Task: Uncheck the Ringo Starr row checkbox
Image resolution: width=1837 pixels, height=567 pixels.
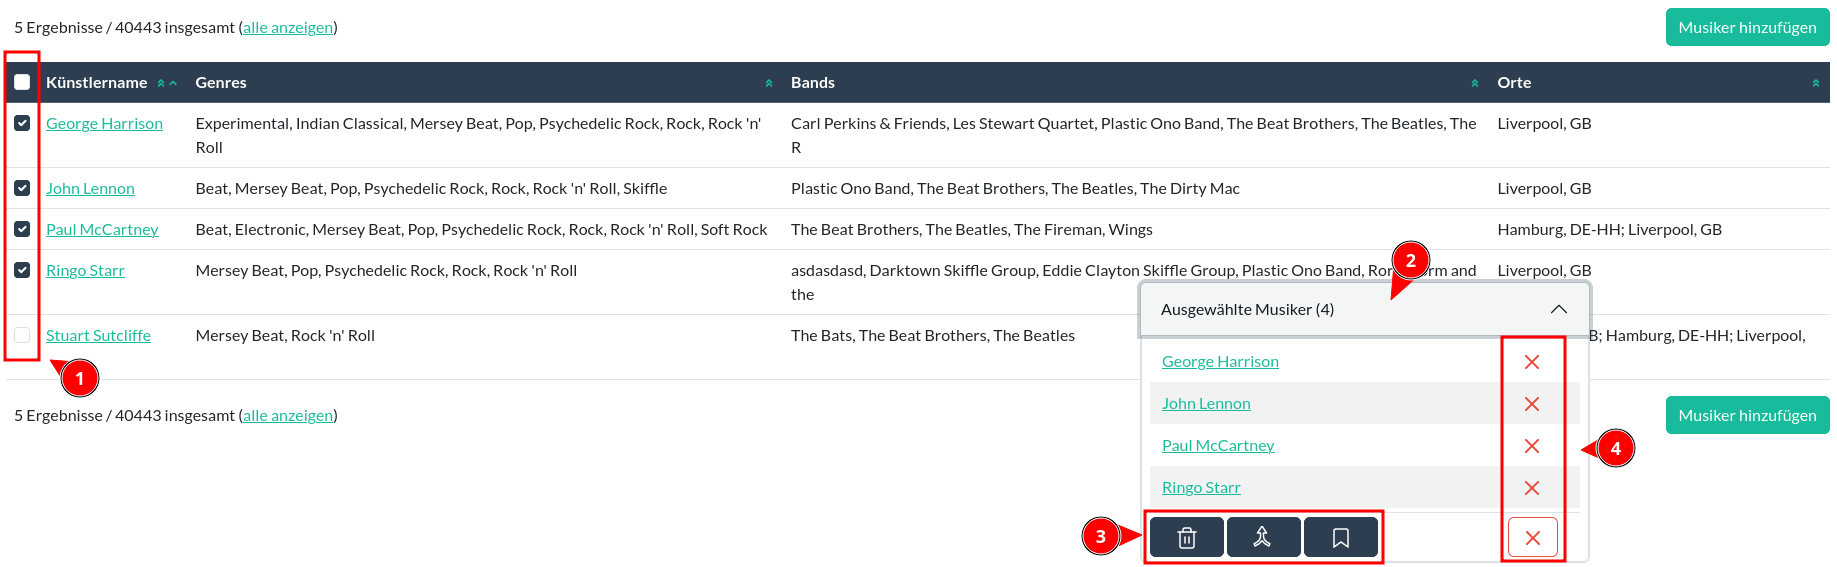Action: (22, 270)
